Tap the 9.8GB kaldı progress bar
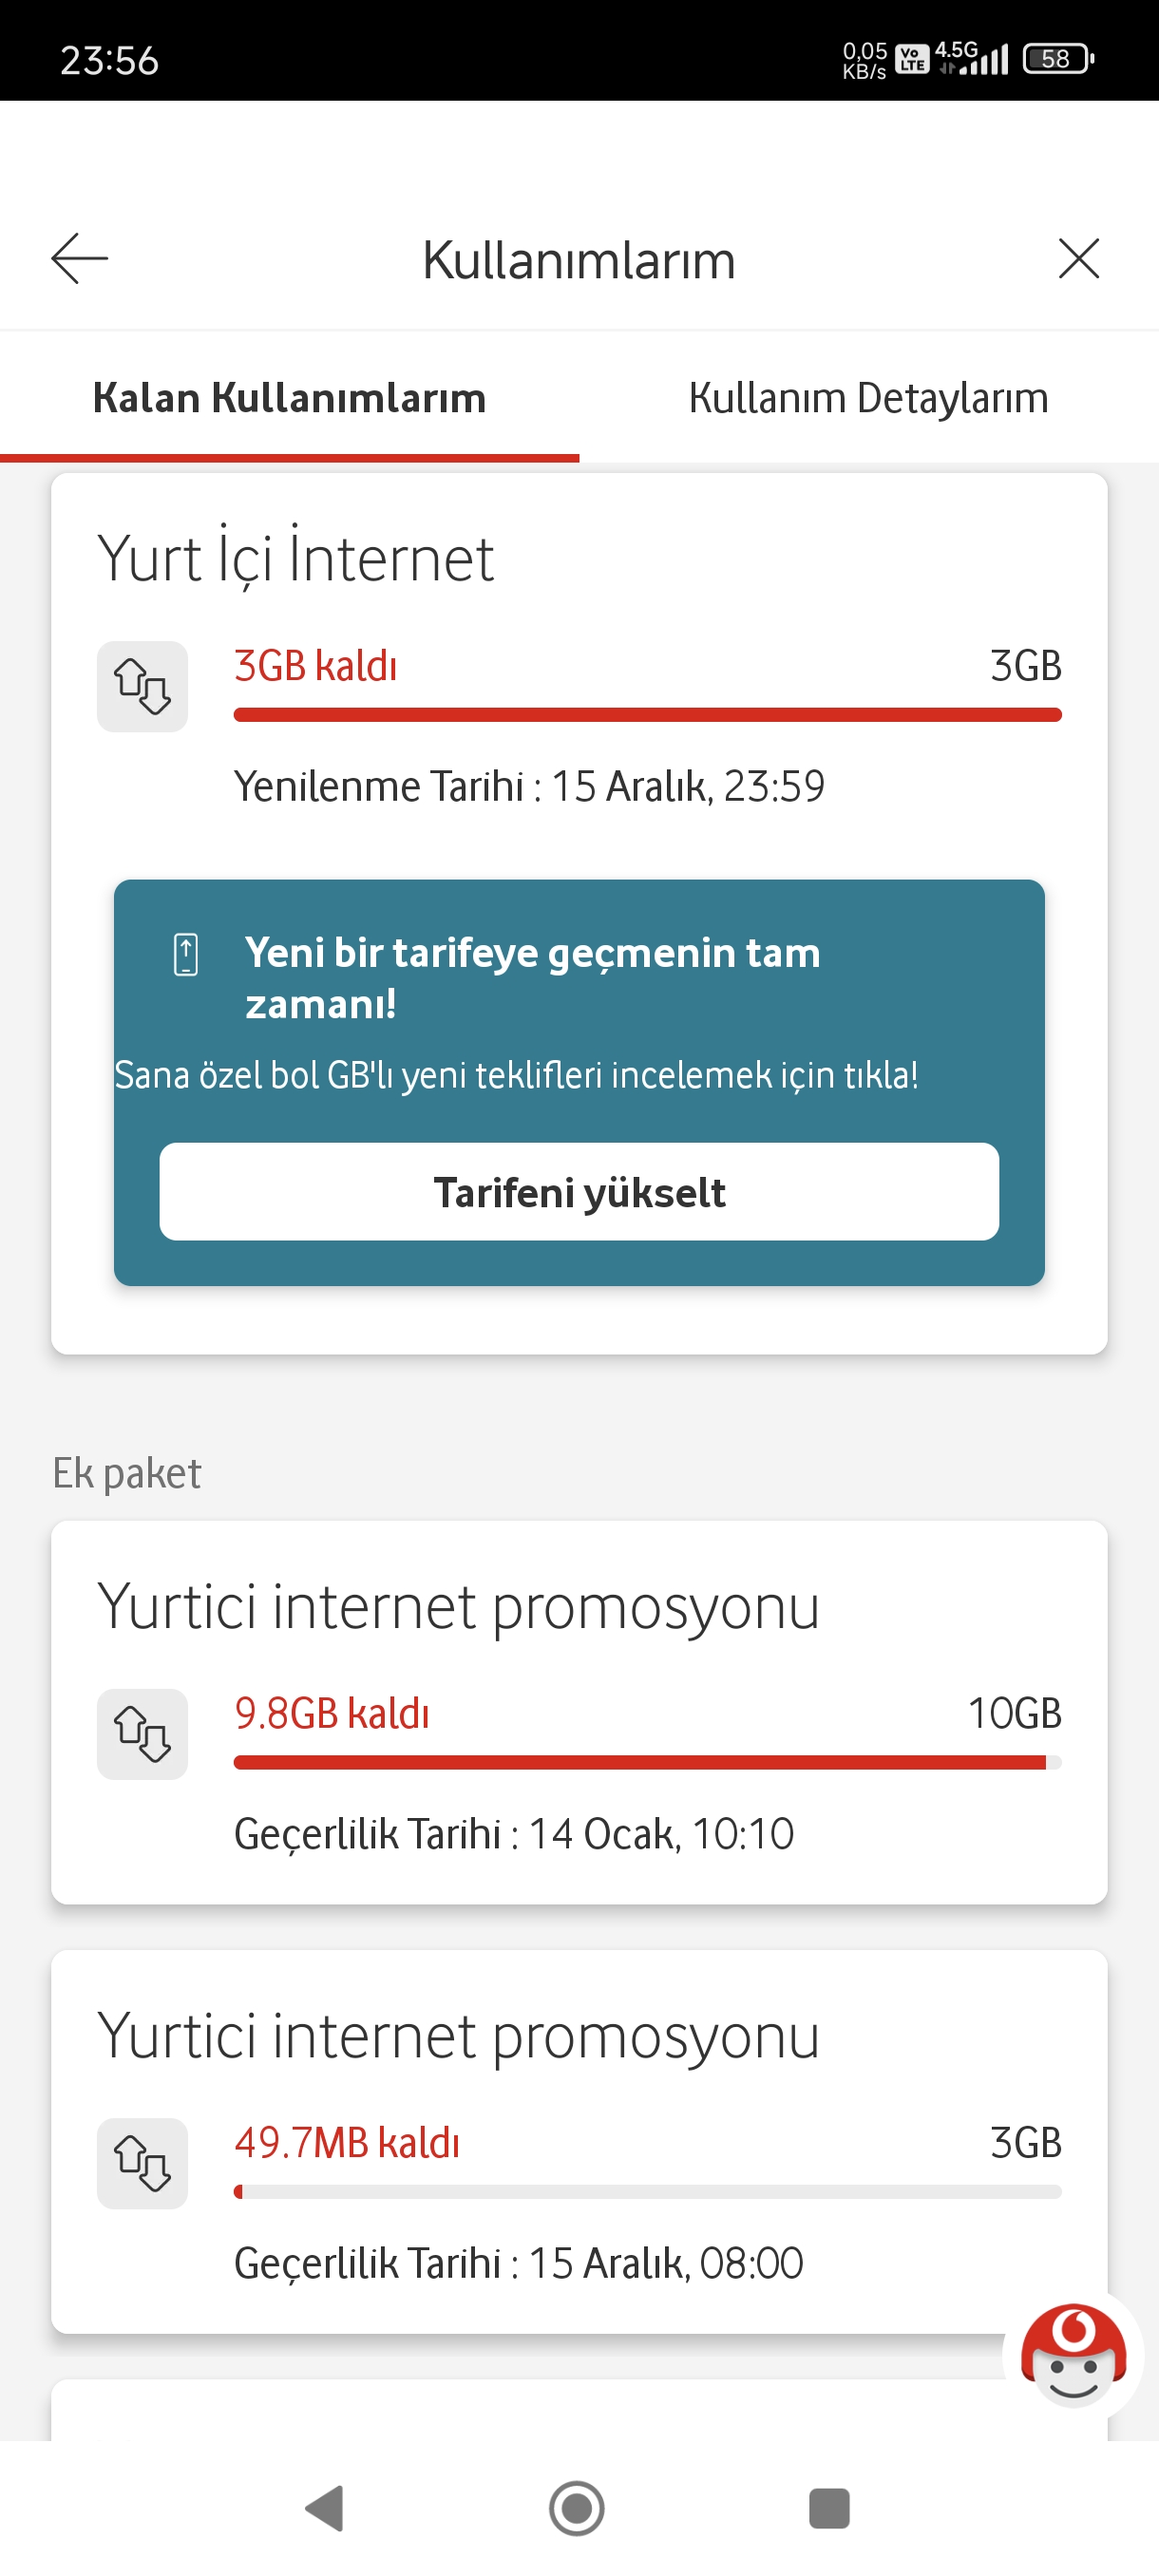1159x2576 pixels. tap(647, 1763)
